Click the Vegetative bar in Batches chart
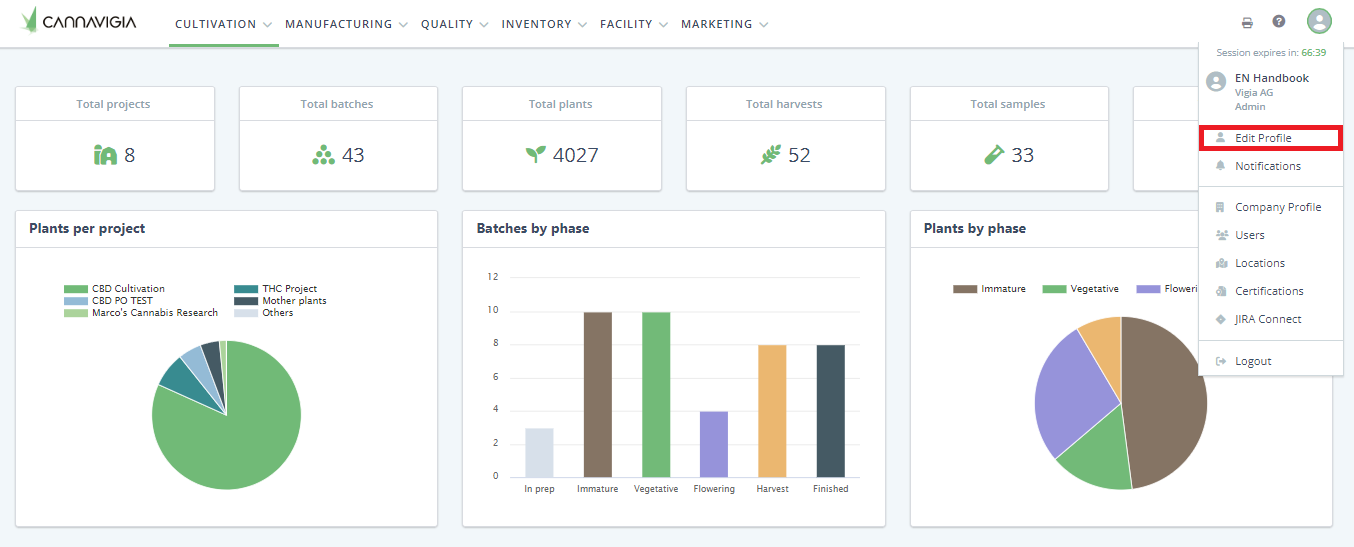The image size is (1354, 547). (x=656, y=394)
